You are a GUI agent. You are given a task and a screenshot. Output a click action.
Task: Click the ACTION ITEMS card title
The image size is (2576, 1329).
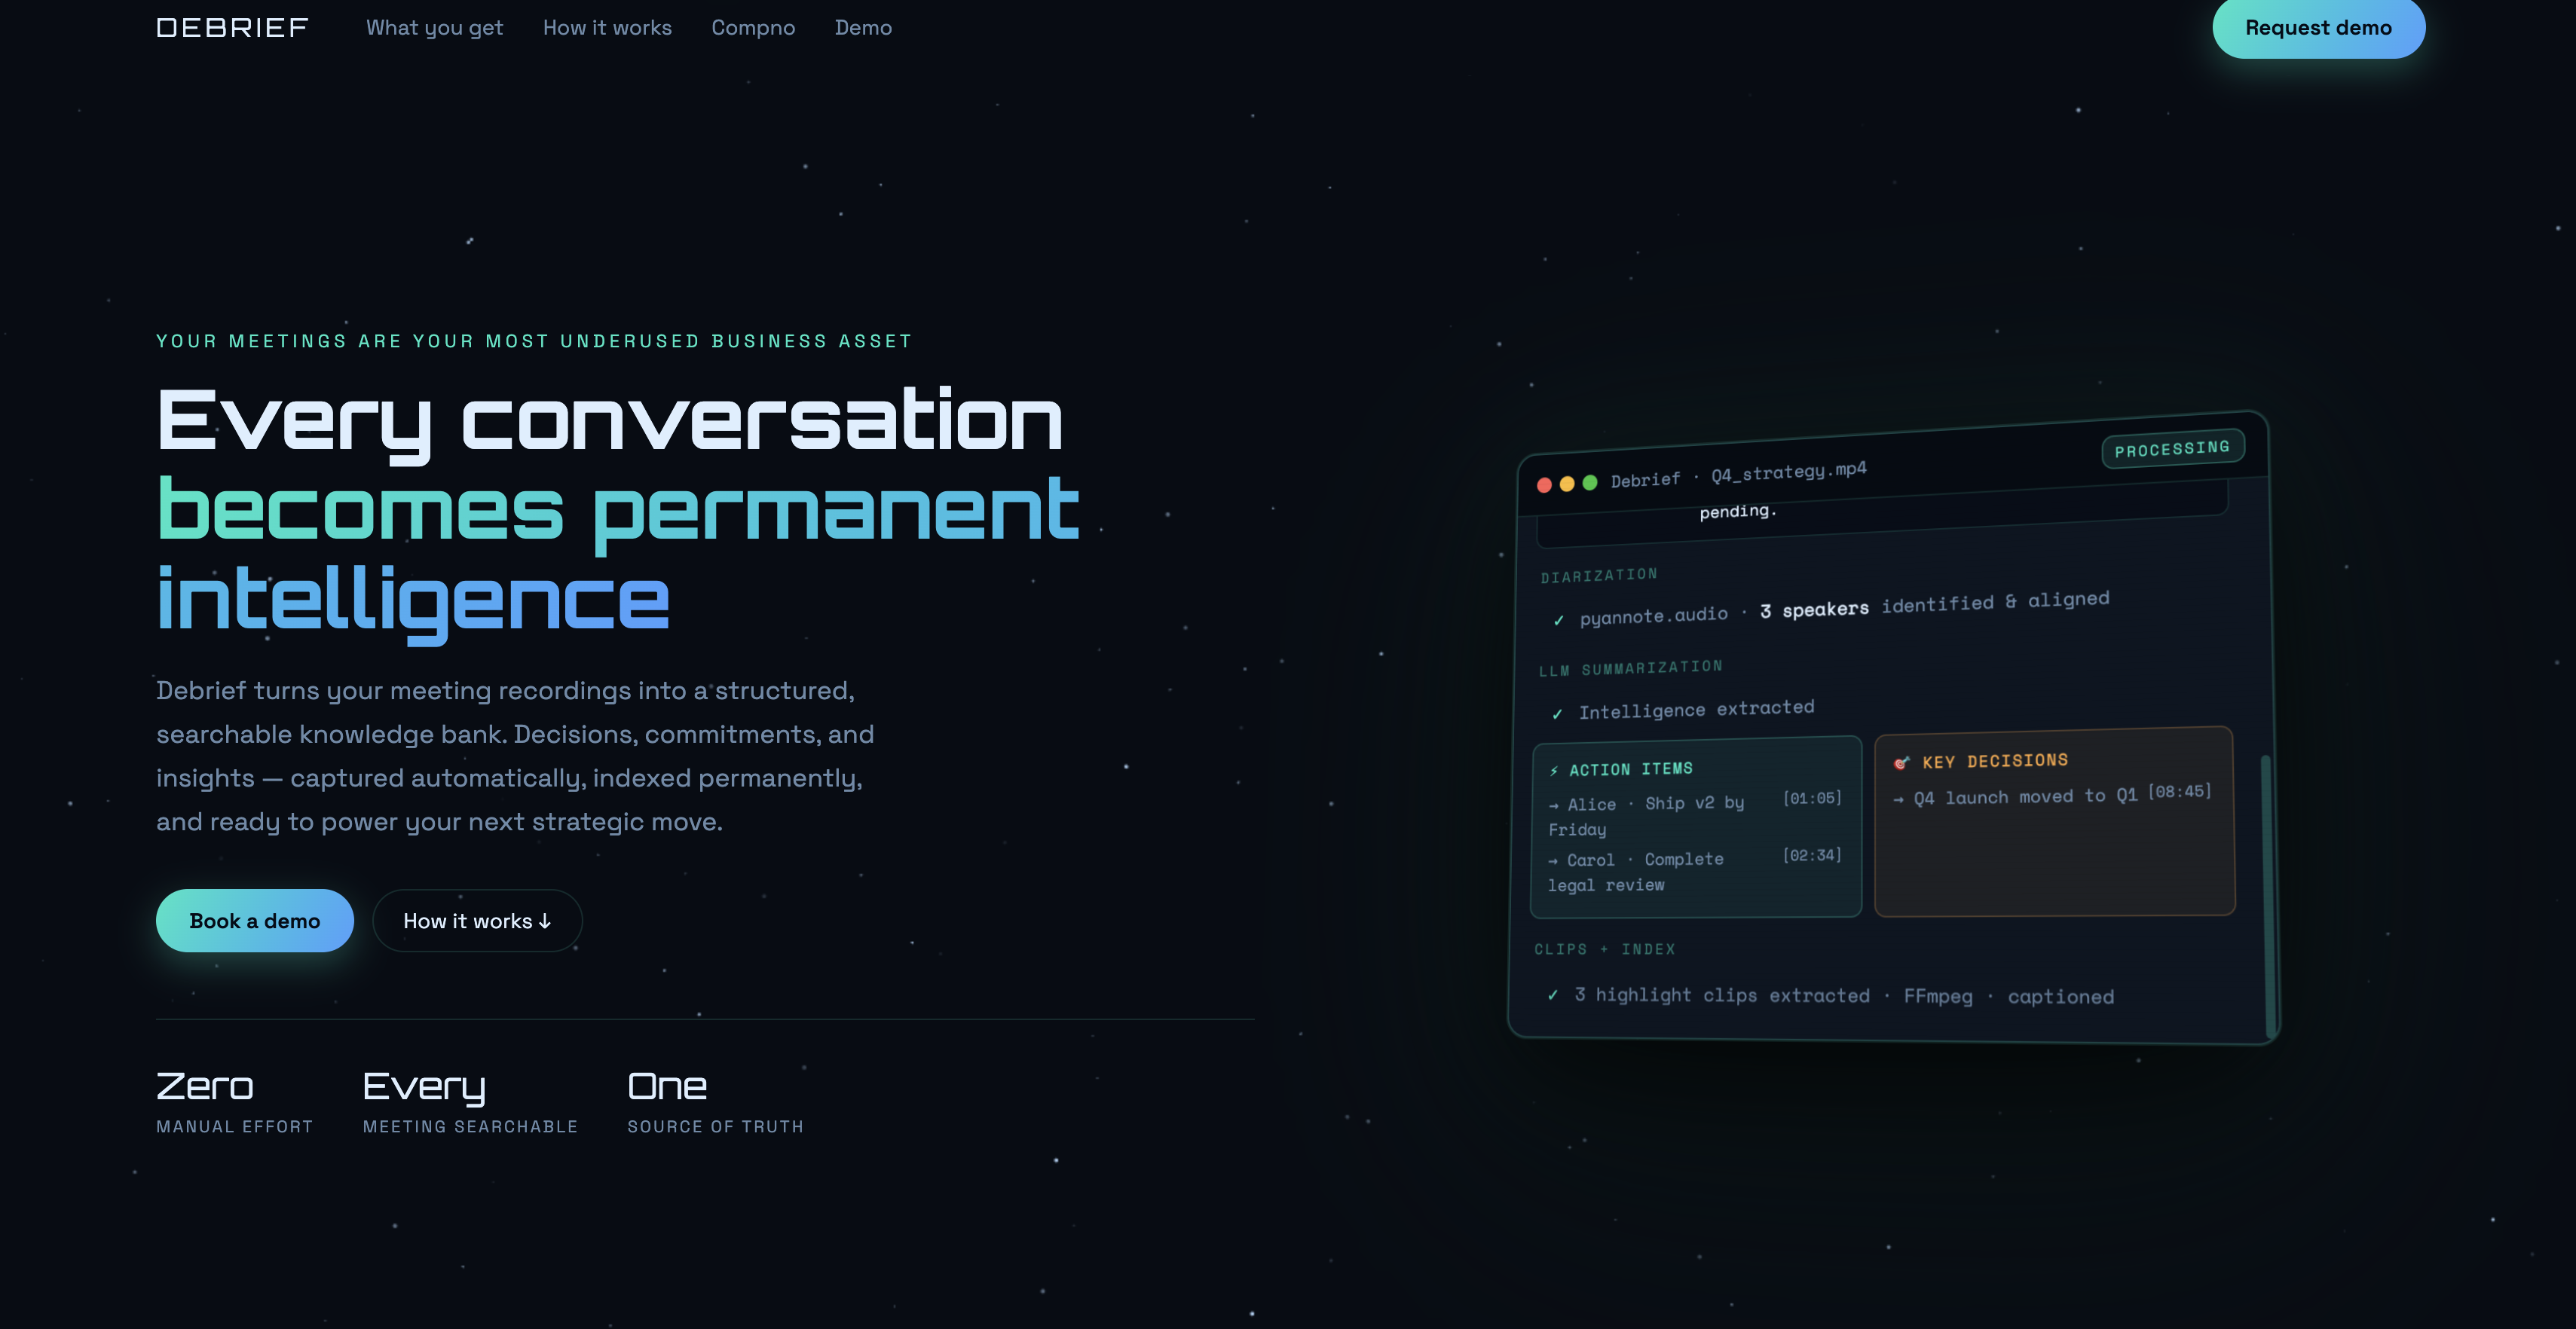pos(1630,769)
